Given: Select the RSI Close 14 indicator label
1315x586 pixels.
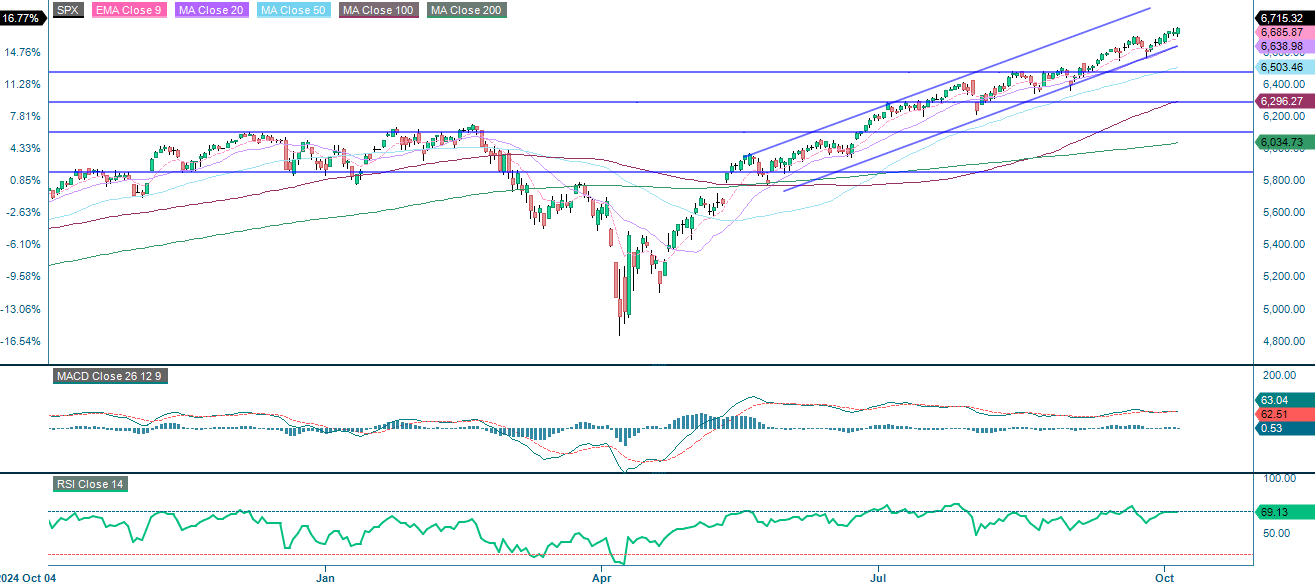Looking at the screenshot, I should coord(90,484).
